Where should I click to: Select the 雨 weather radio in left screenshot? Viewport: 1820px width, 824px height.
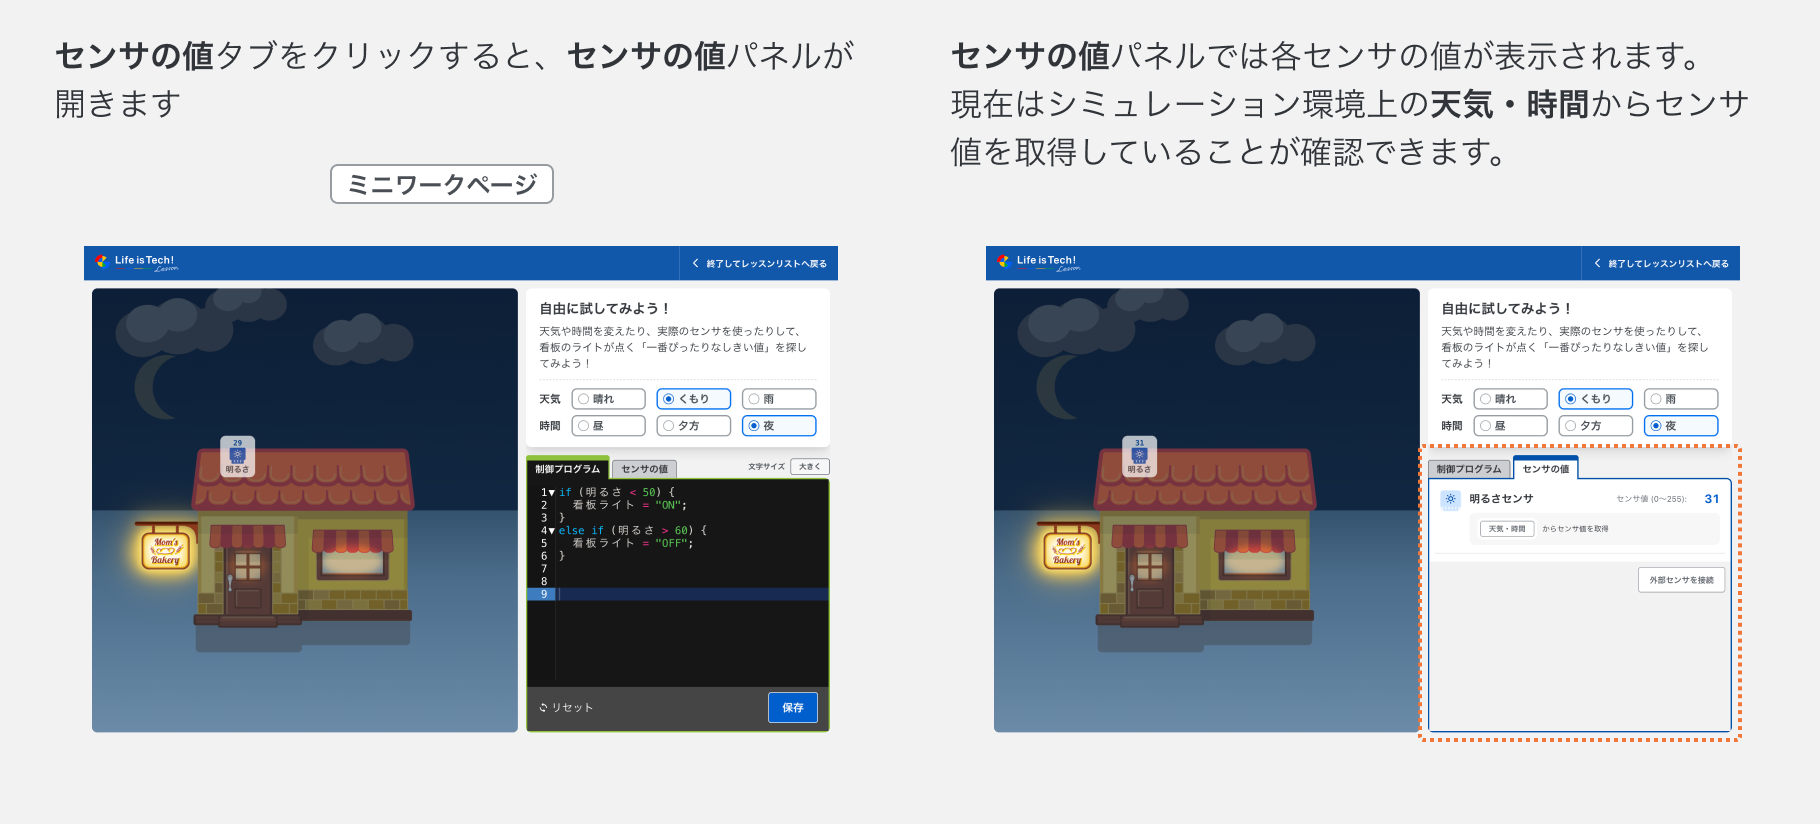pyautogui.click(x=754, y=399)
